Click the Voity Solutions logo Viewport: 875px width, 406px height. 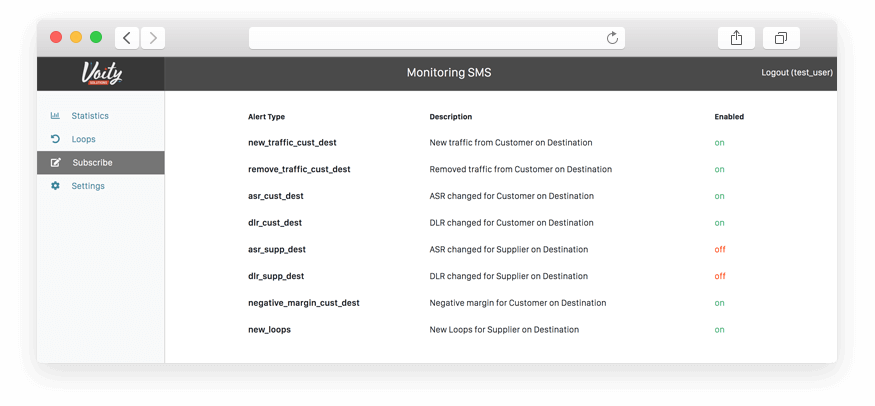(100, 73)
